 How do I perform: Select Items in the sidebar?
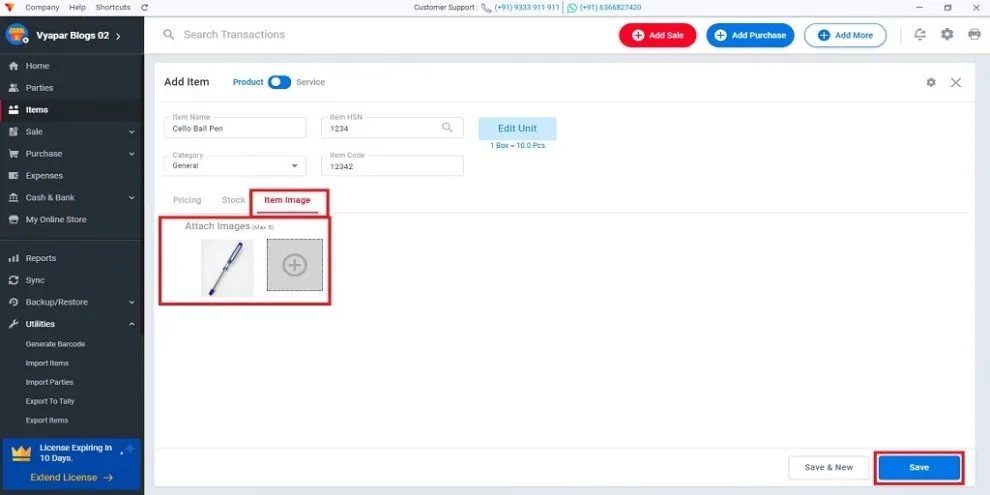click(x=37, y=110)
